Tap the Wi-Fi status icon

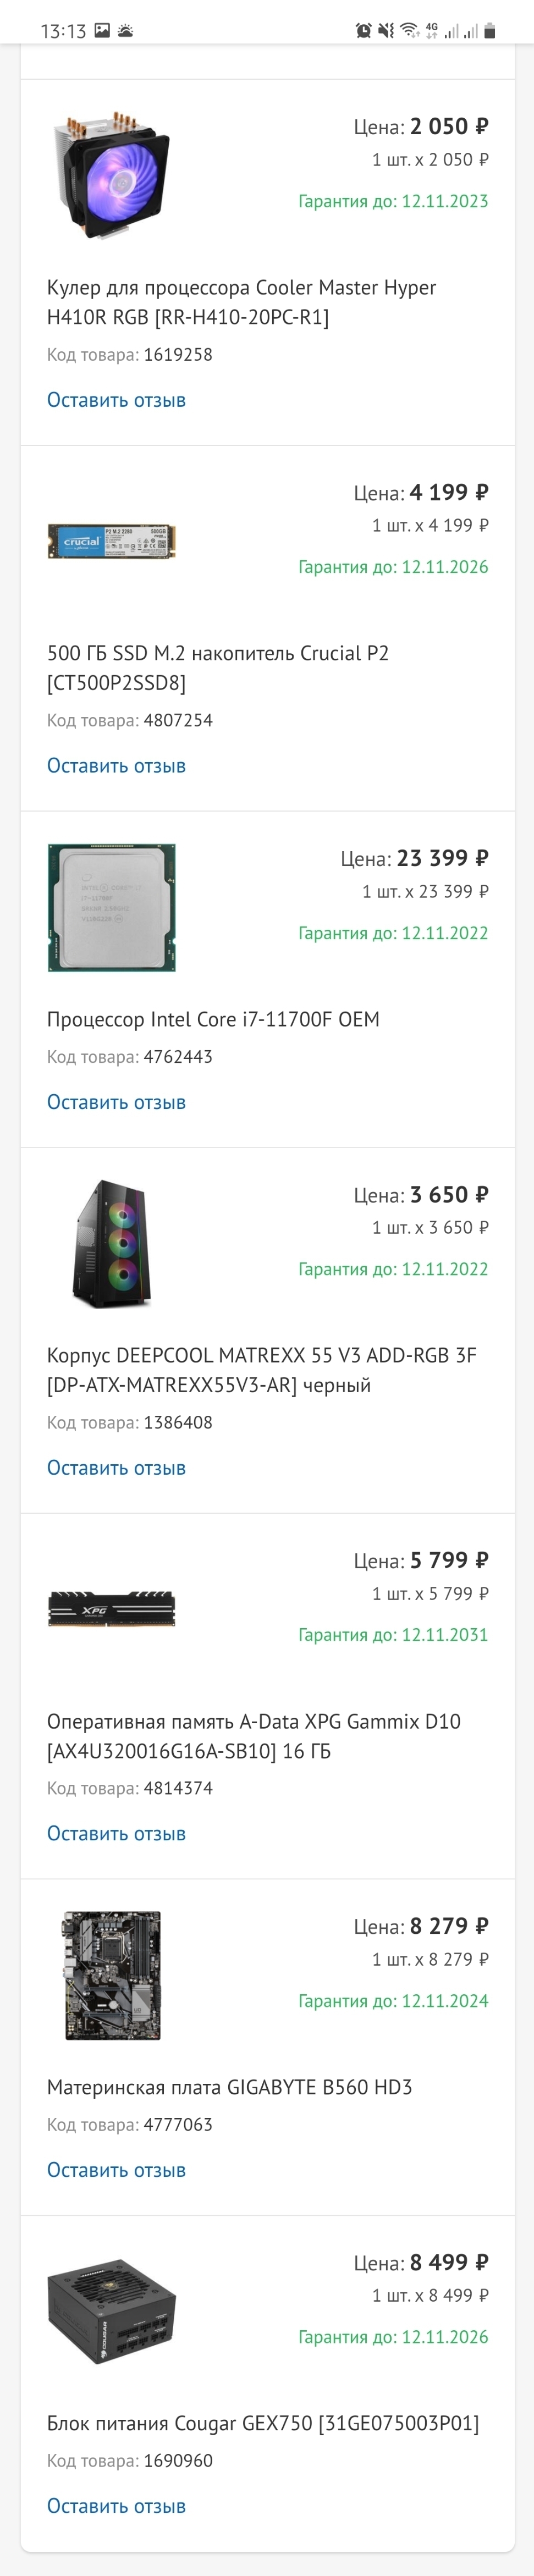pyautogui.click(x=408, y=31)
